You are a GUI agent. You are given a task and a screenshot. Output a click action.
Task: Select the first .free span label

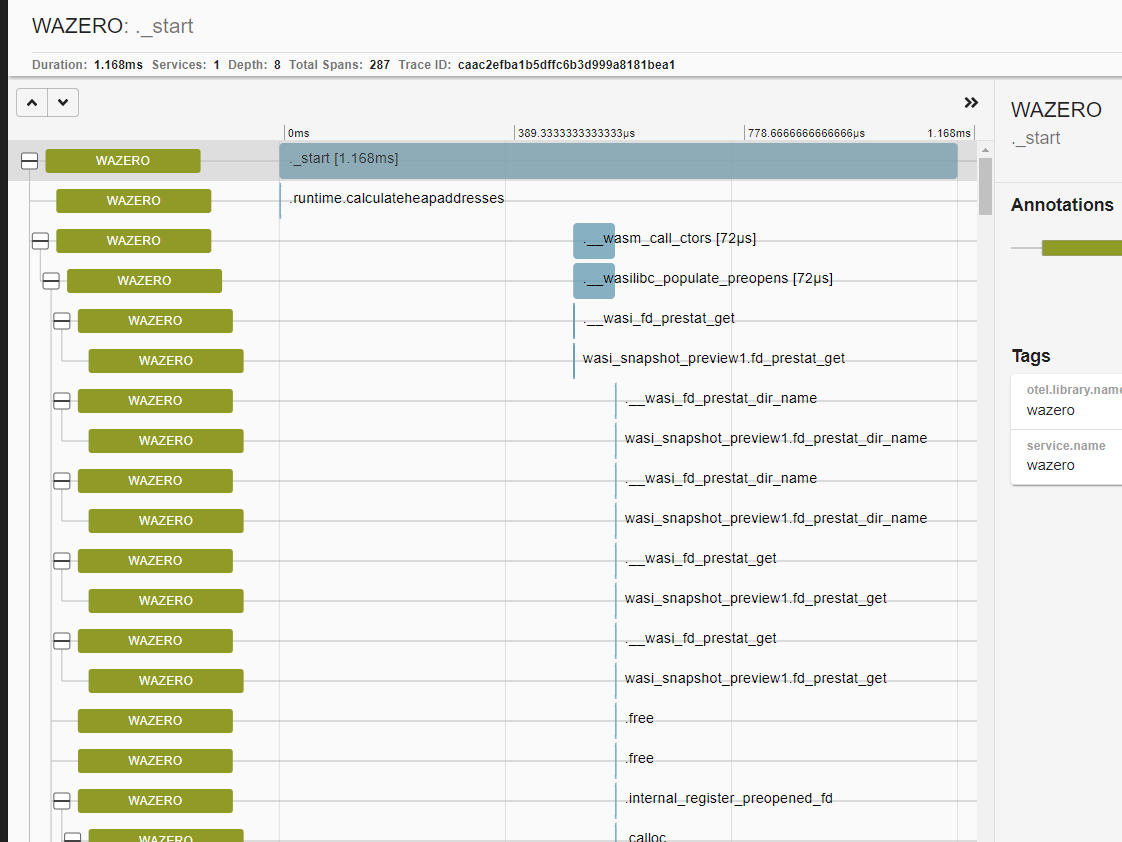click(639, 718)
